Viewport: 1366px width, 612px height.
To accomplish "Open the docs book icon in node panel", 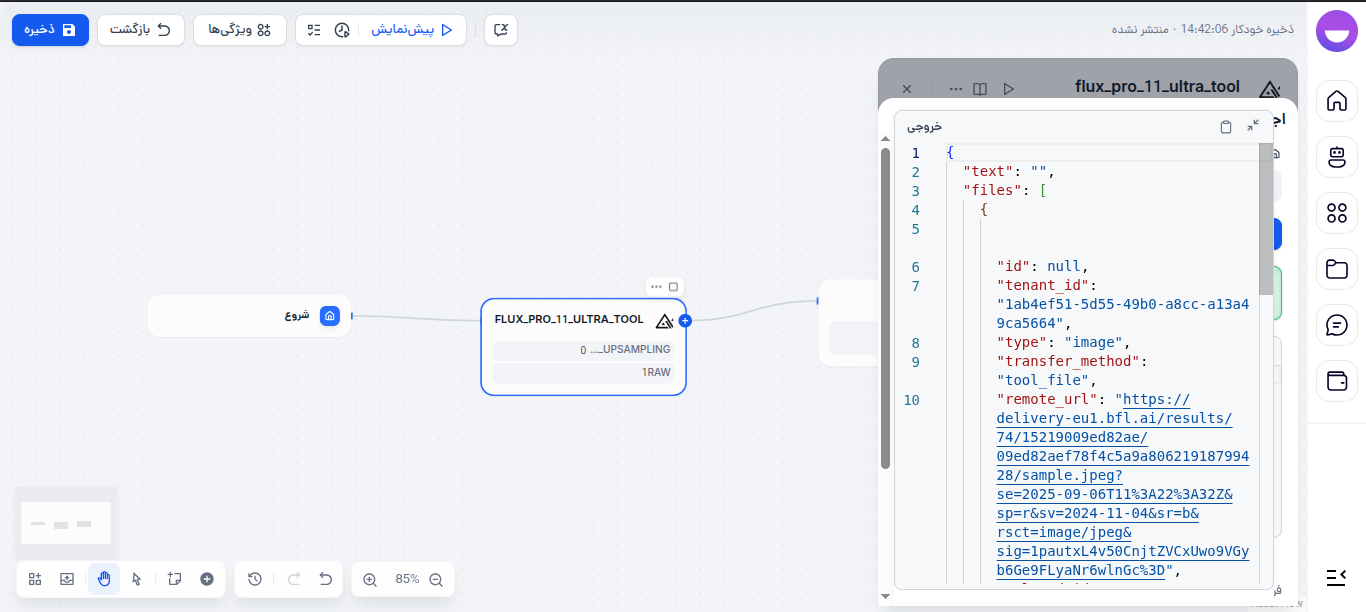I will tap(982, 88).
